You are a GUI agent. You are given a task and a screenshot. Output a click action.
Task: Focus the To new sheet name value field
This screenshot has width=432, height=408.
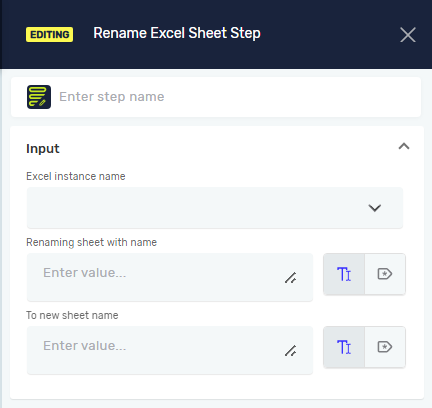(170, 350)
